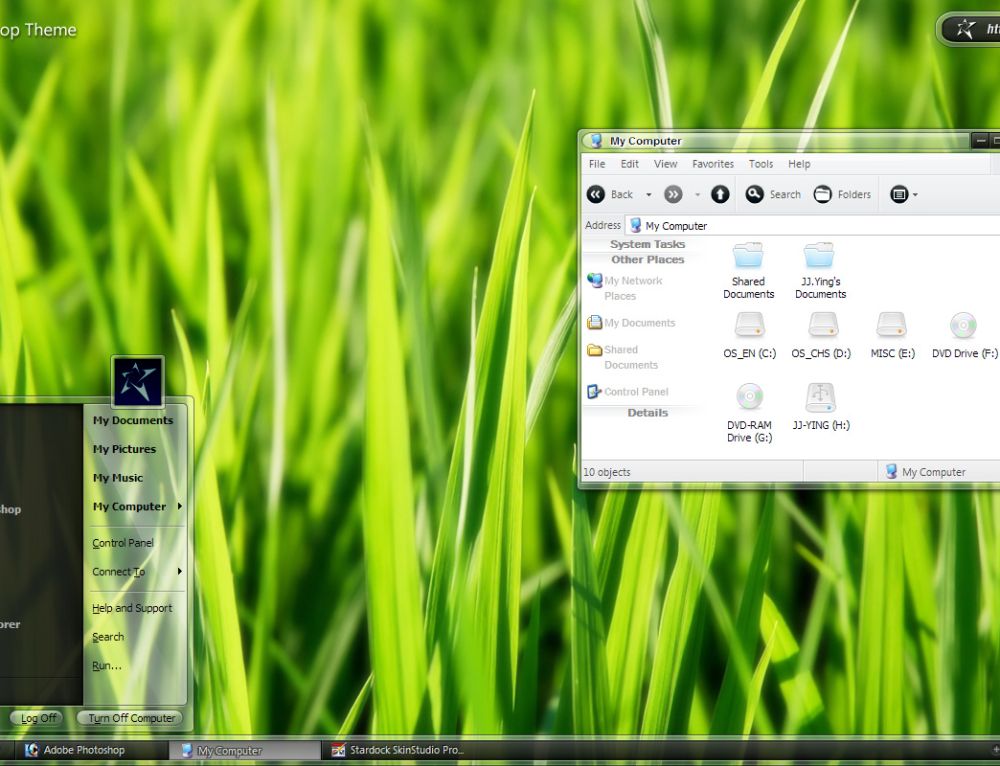Open the Views dropdown in toolbar
This screenshot has height=766, width=1000.
point(903,195)
